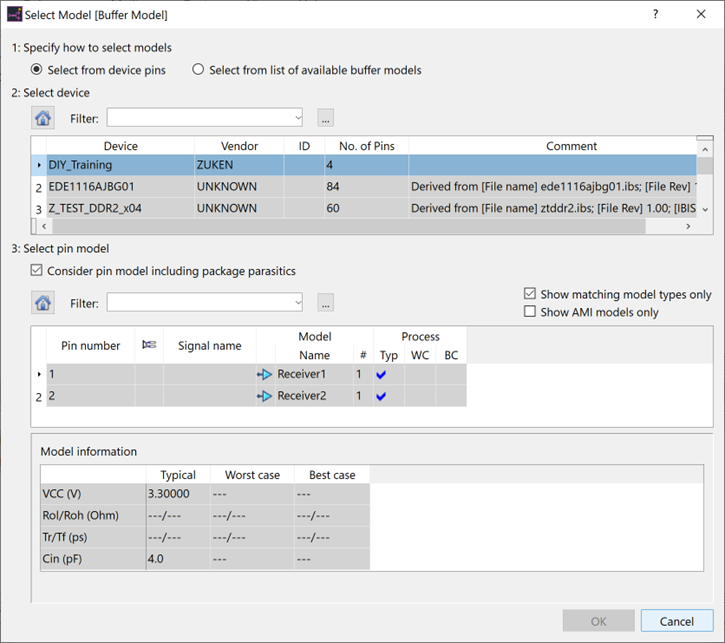Uncheck 'Show matching model types only'
The image size is (725, 643).
[x=530, y=294]
